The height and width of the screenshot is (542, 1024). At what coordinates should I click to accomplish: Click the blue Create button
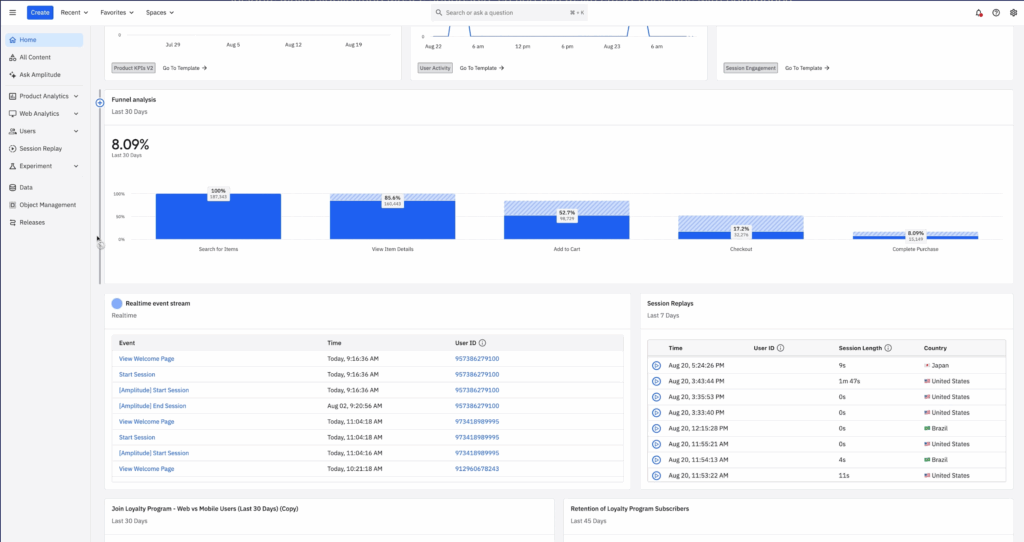40,13
